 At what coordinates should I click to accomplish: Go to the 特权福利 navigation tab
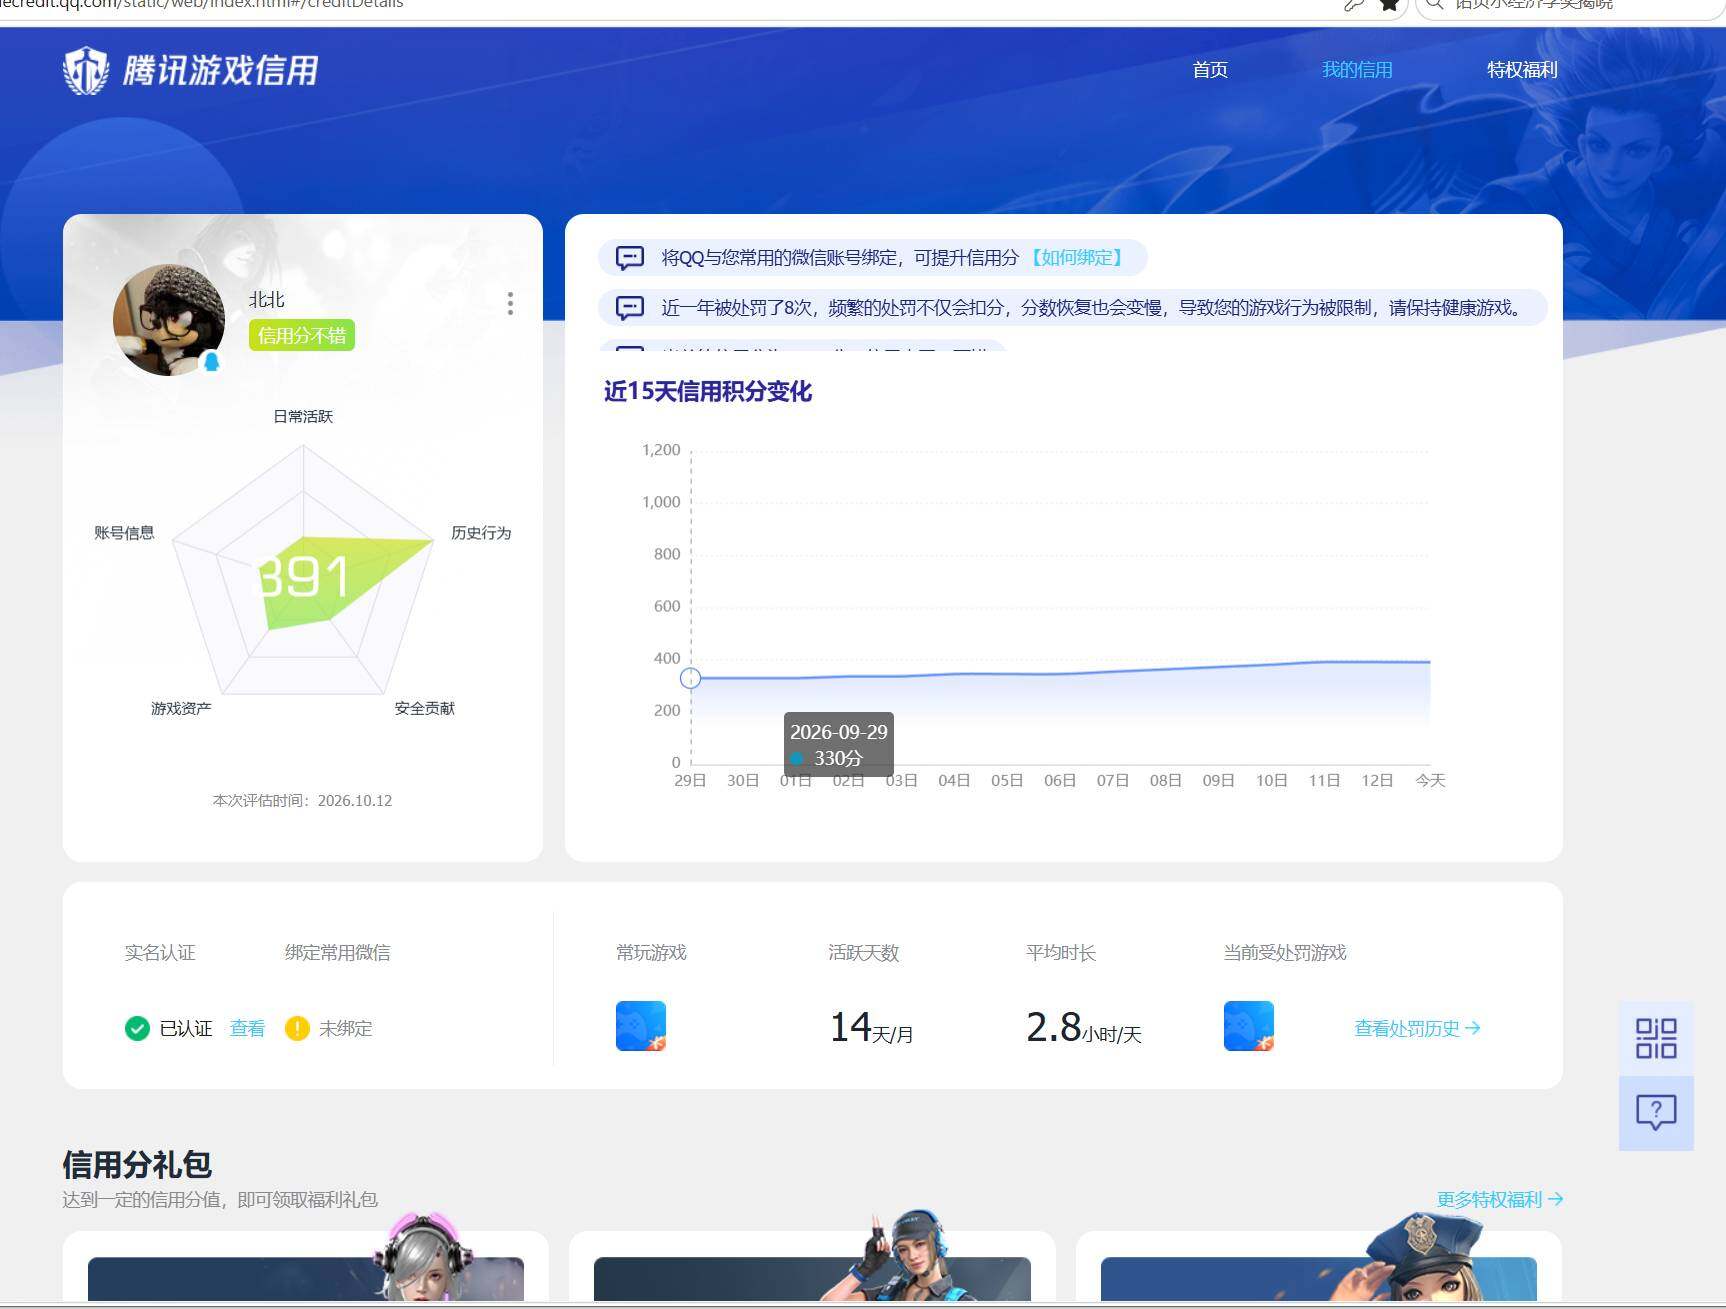click(1522, 70)
